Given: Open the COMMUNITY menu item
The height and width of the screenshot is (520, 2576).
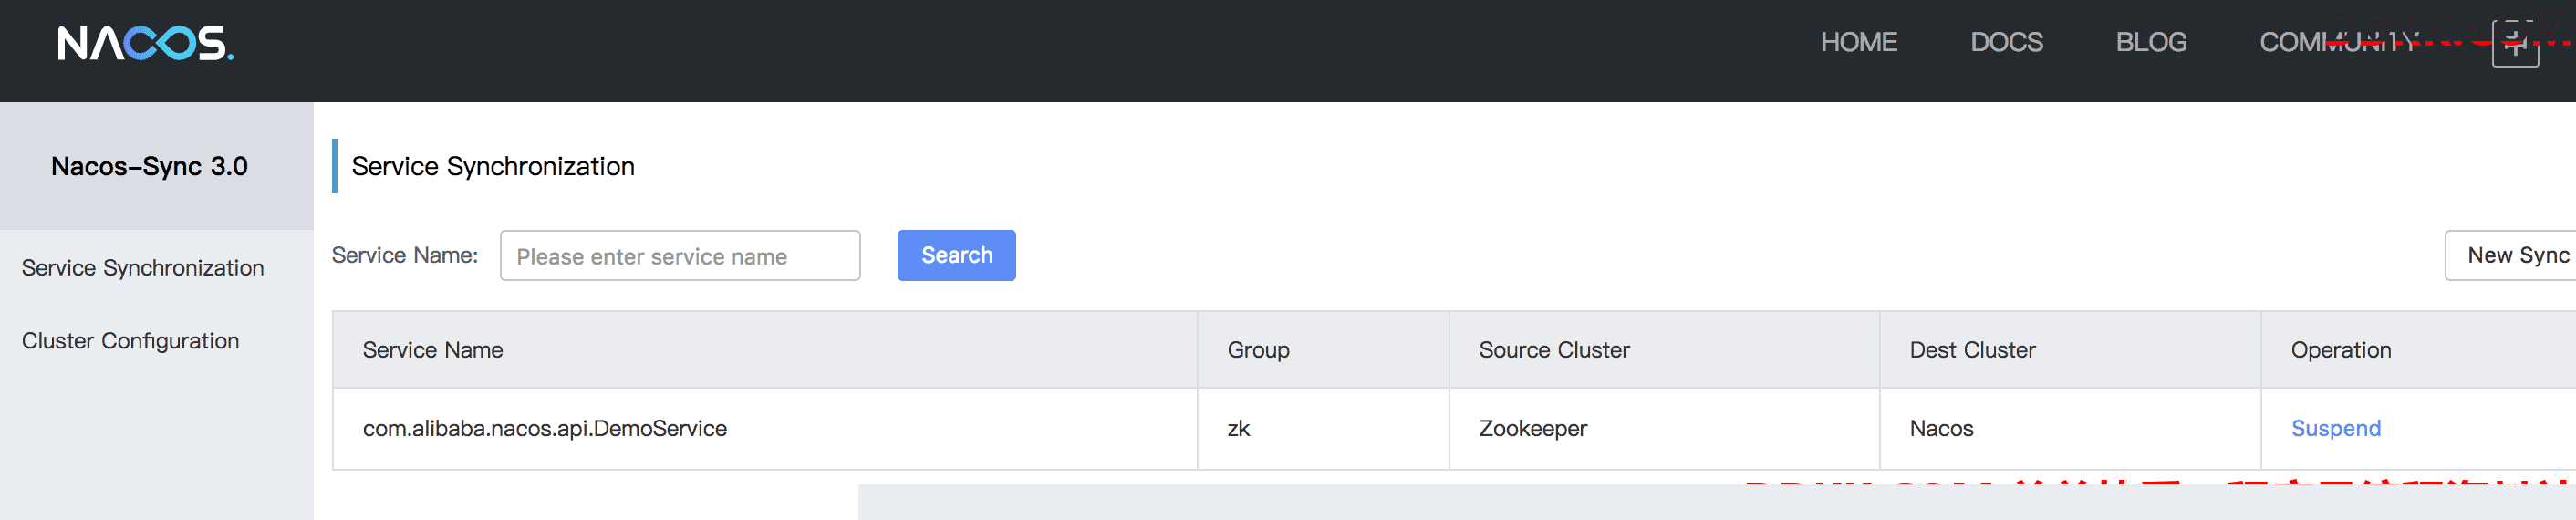Looking at the screenshot, I should (x=2338, y=42).
